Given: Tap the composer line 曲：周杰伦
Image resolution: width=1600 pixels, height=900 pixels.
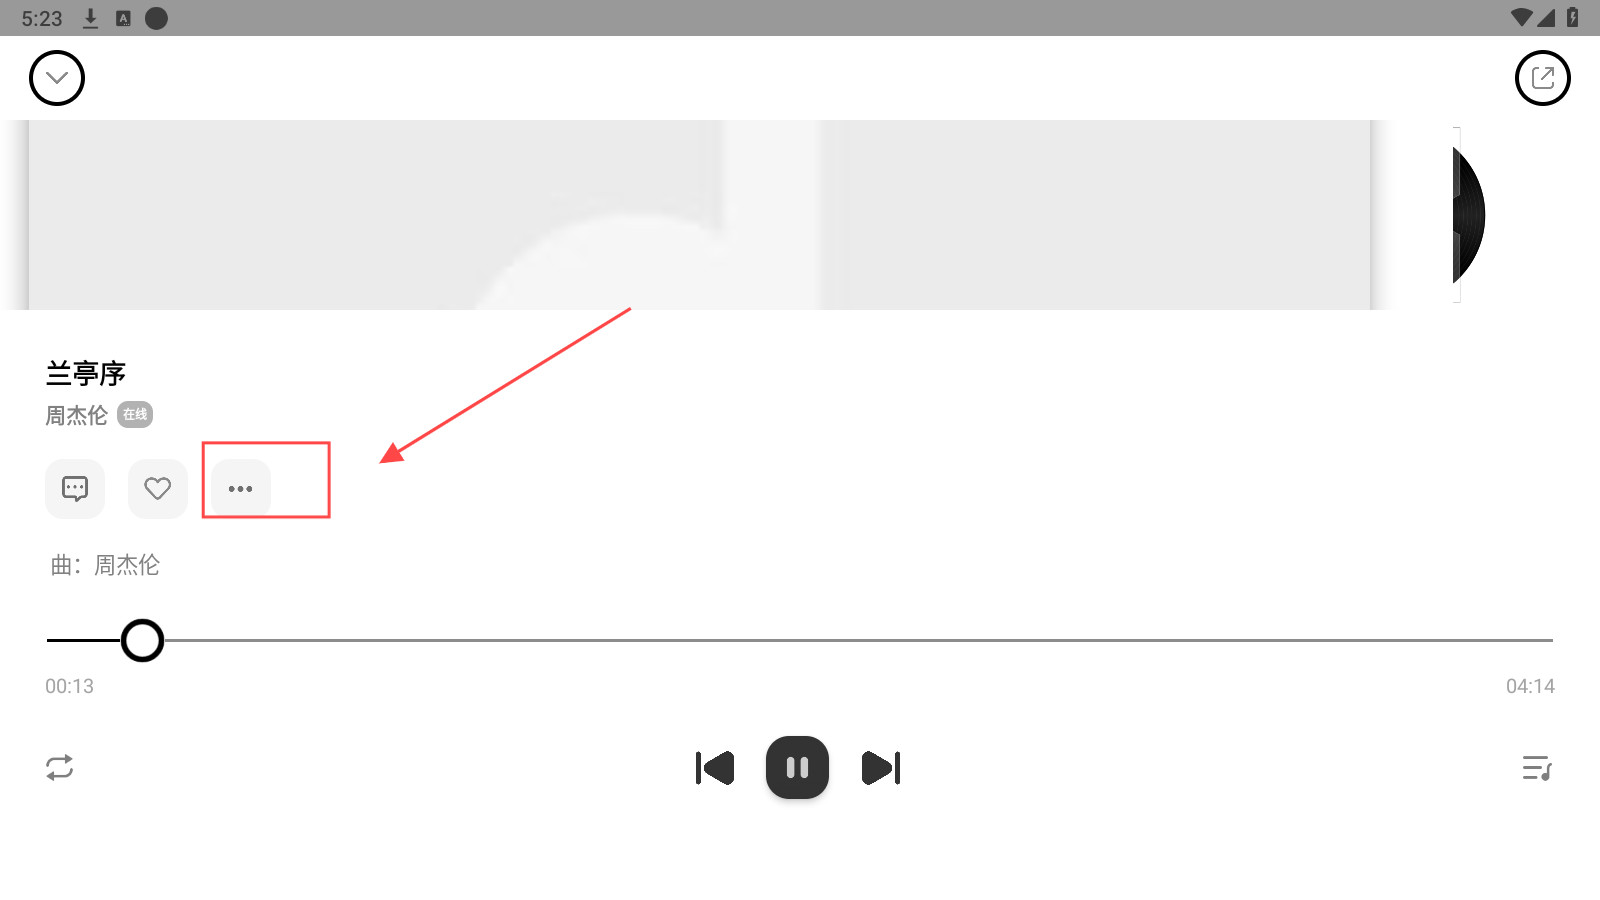Looking at the screenshot, I should (105, 565).
